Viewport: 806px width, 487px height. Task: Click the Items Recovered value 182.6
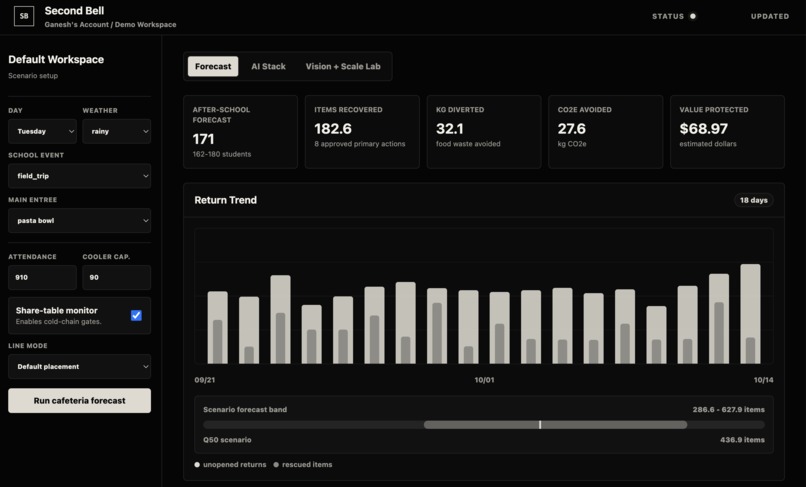point(333,129)
